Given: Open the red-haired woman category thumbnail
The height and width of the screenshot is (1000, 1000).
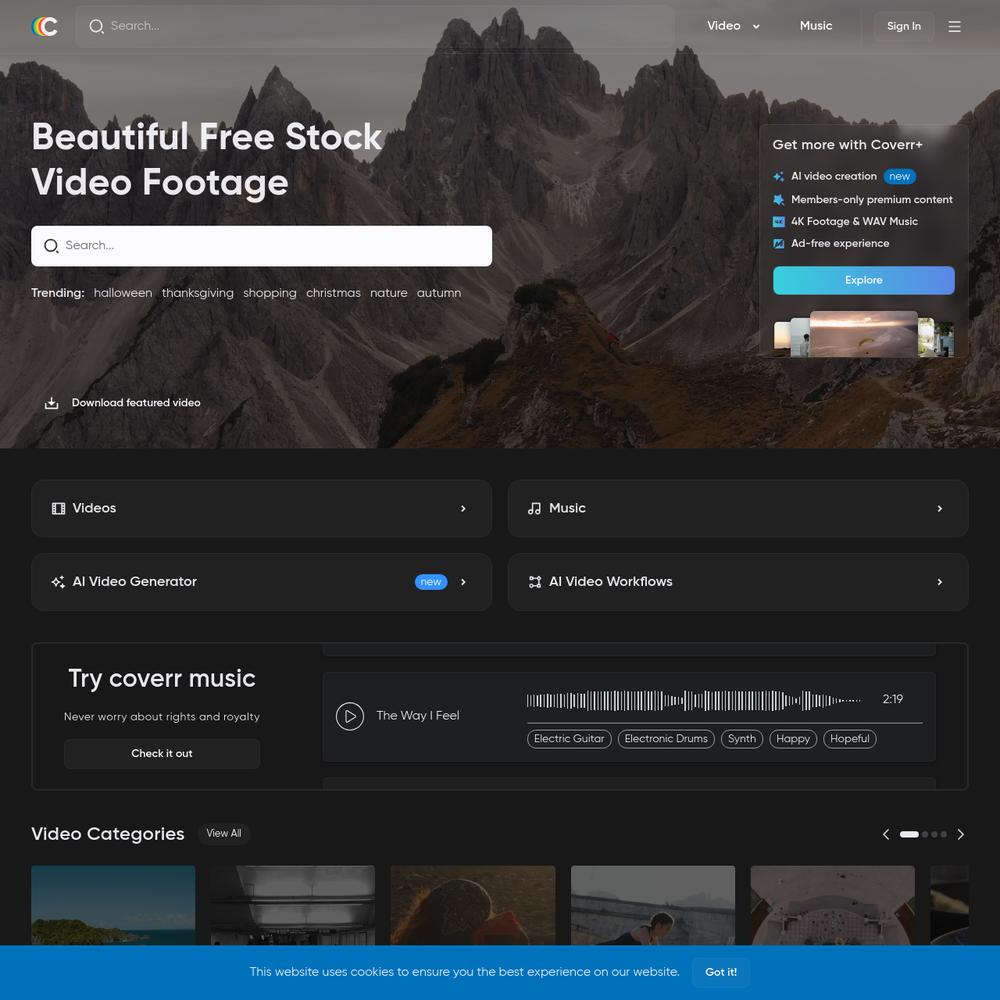Looking at the screenshot, I should point(473,905).
